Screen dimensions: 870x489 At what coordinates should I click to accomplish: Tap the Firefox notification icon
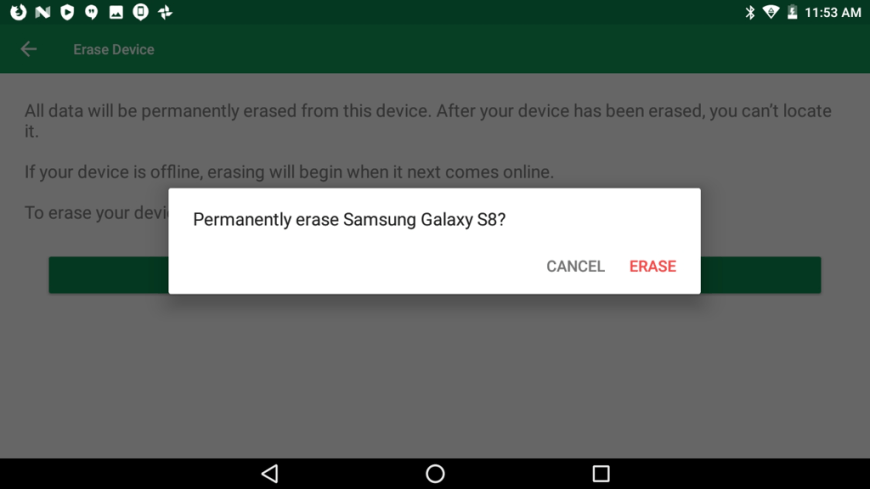point(18,12)
